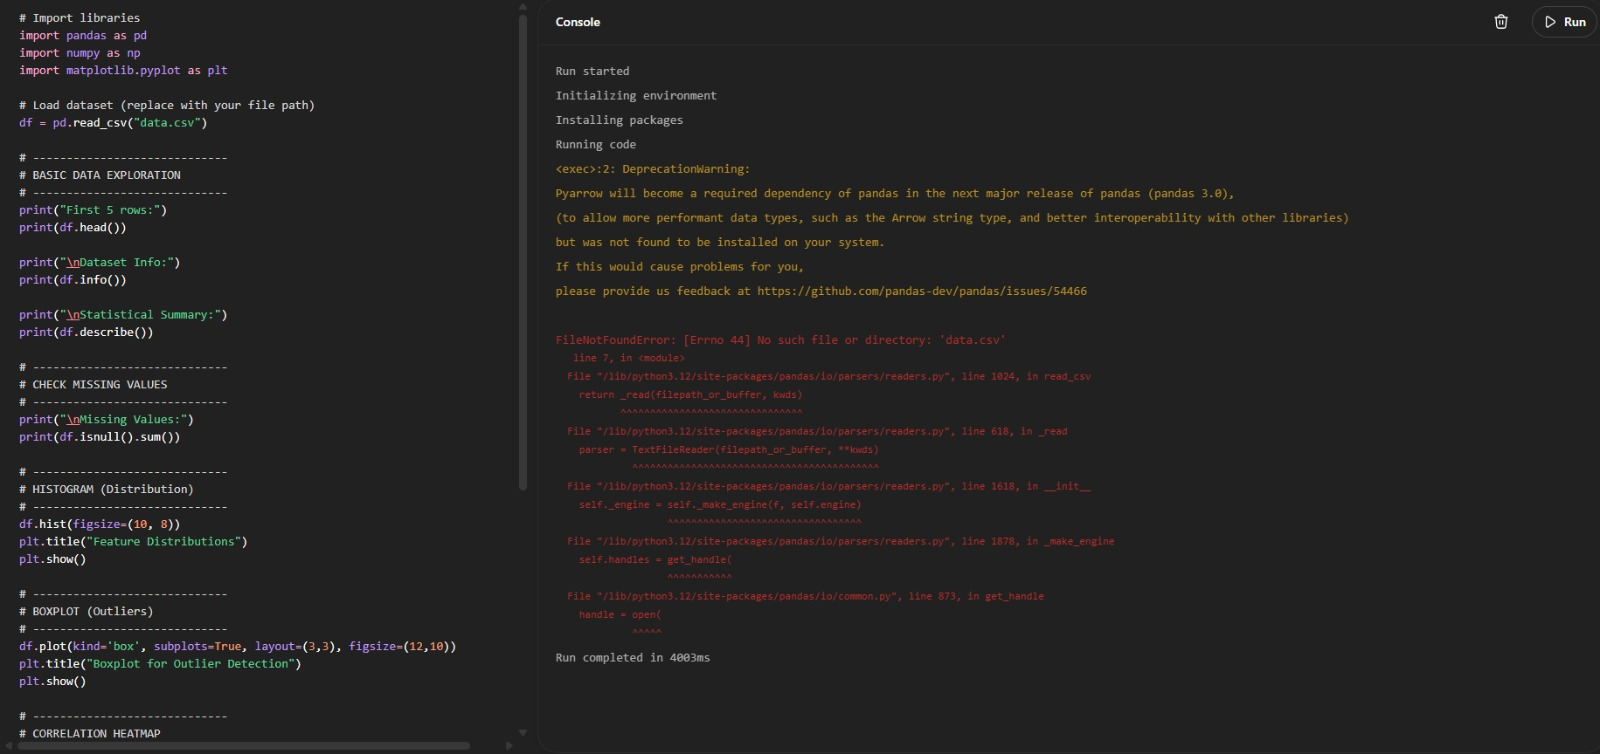Click the editor's scroll-down arrow
This screenshot has width=1600, height=754.
coord(522,733)
